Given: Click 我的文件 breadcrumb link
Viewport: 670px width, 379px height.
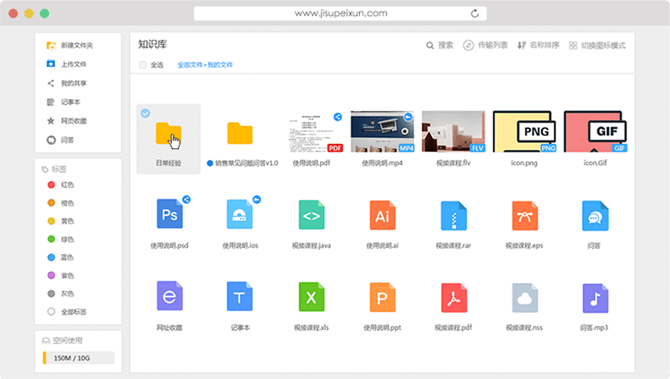Looking at the screenshot, I should coord(220,65).
